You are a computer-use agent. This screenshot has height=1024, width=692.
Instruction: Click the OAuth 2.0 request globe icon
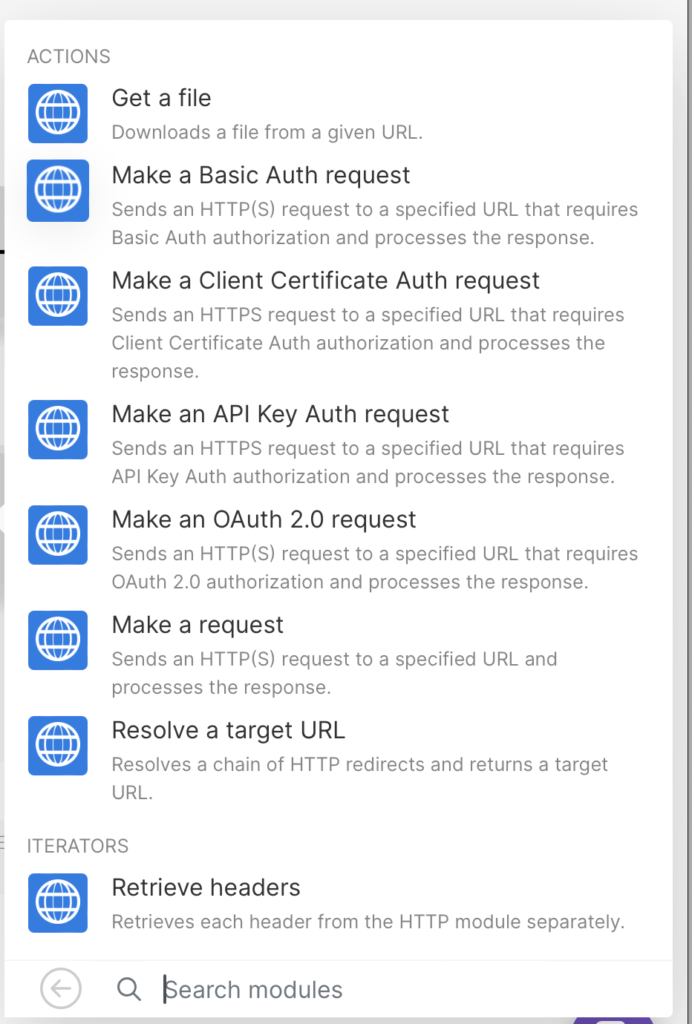(58, 535)
